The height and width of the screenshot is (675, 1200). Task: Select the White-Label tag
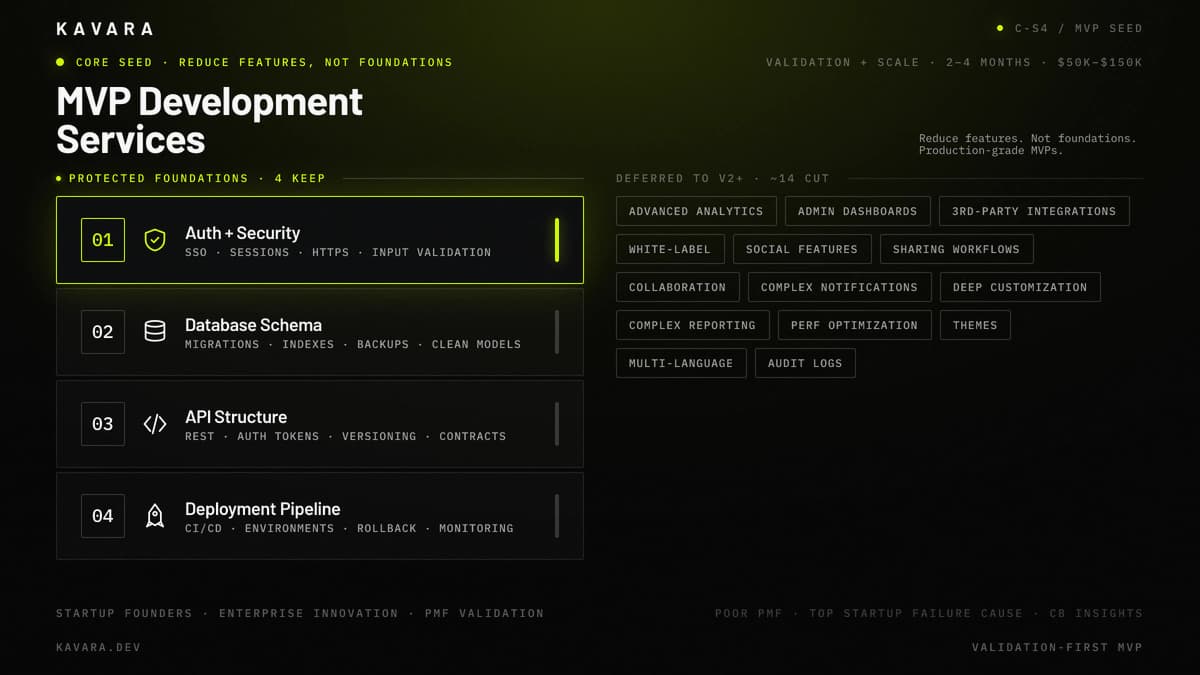(x=670, y=249)
